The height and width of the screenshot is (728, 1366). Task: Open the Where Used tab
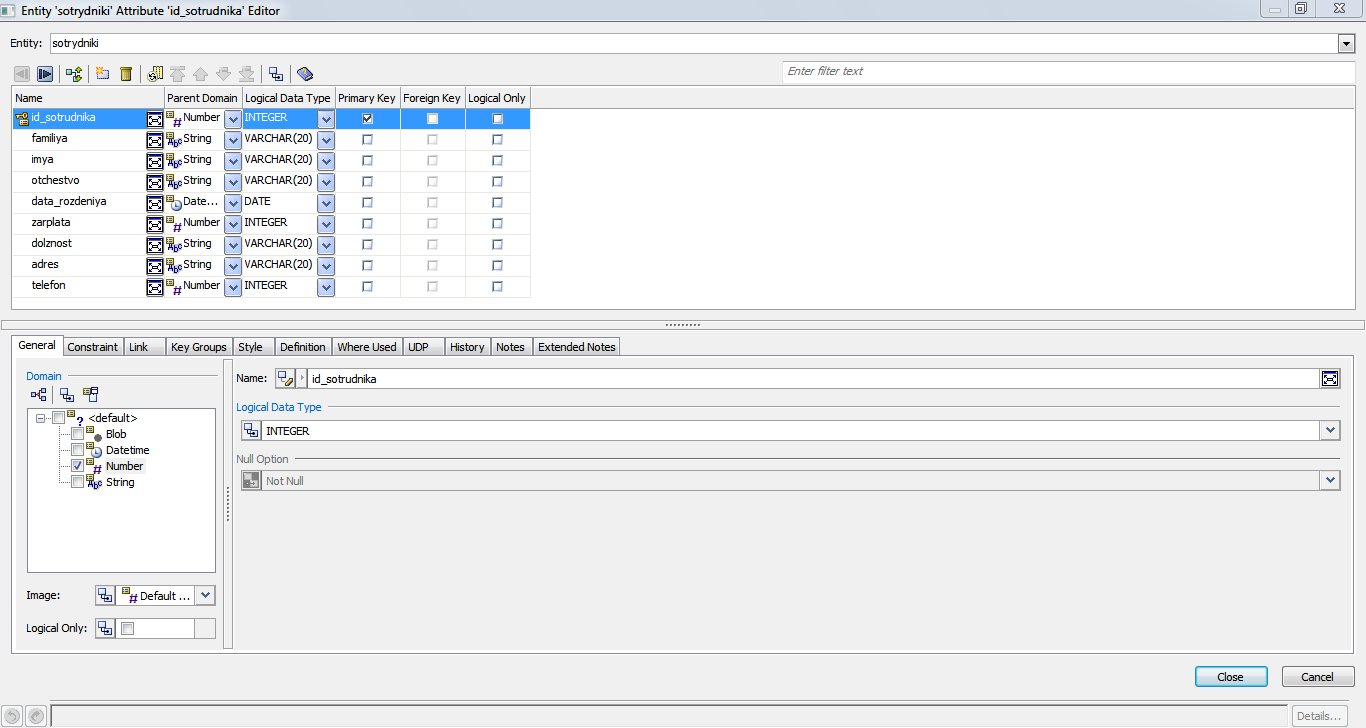tap(367, 347)
